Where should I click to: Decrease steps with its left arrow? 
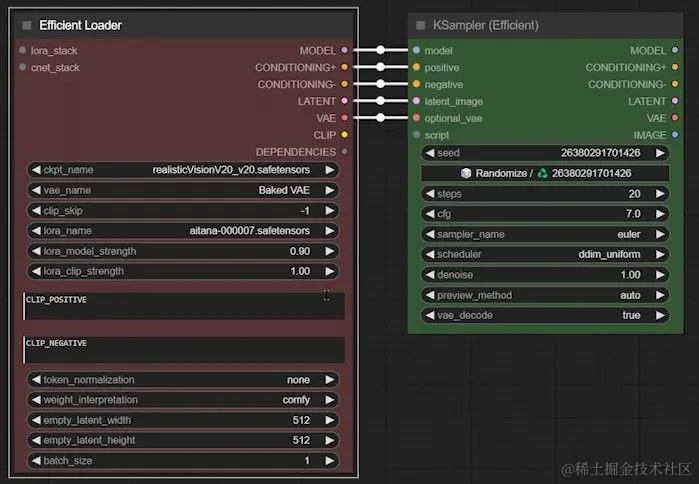tap(430, 194)
